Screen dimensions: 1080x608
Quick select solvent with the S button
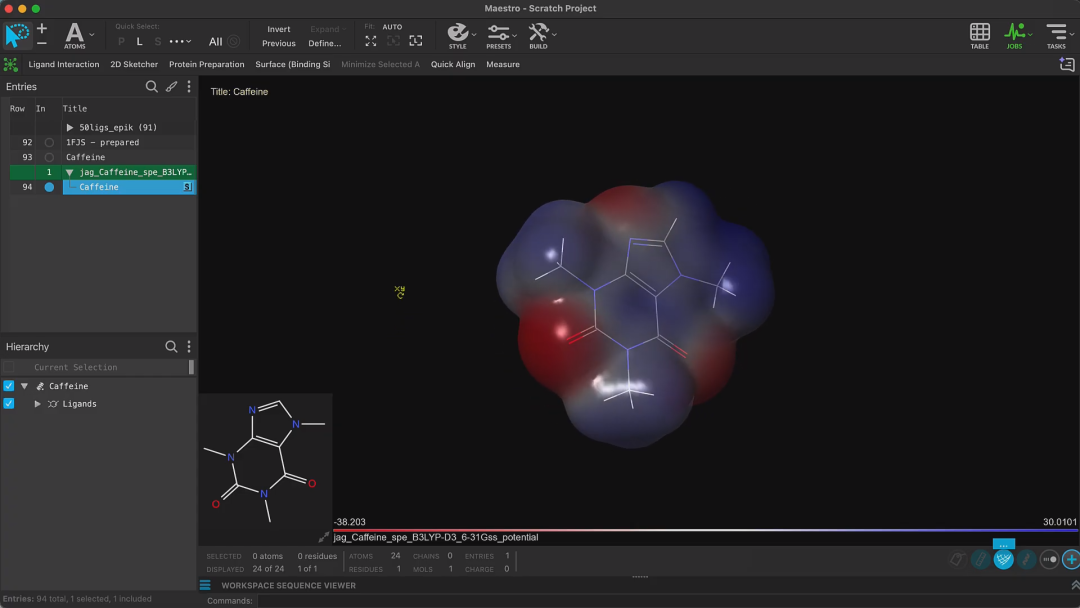point(158,41)
